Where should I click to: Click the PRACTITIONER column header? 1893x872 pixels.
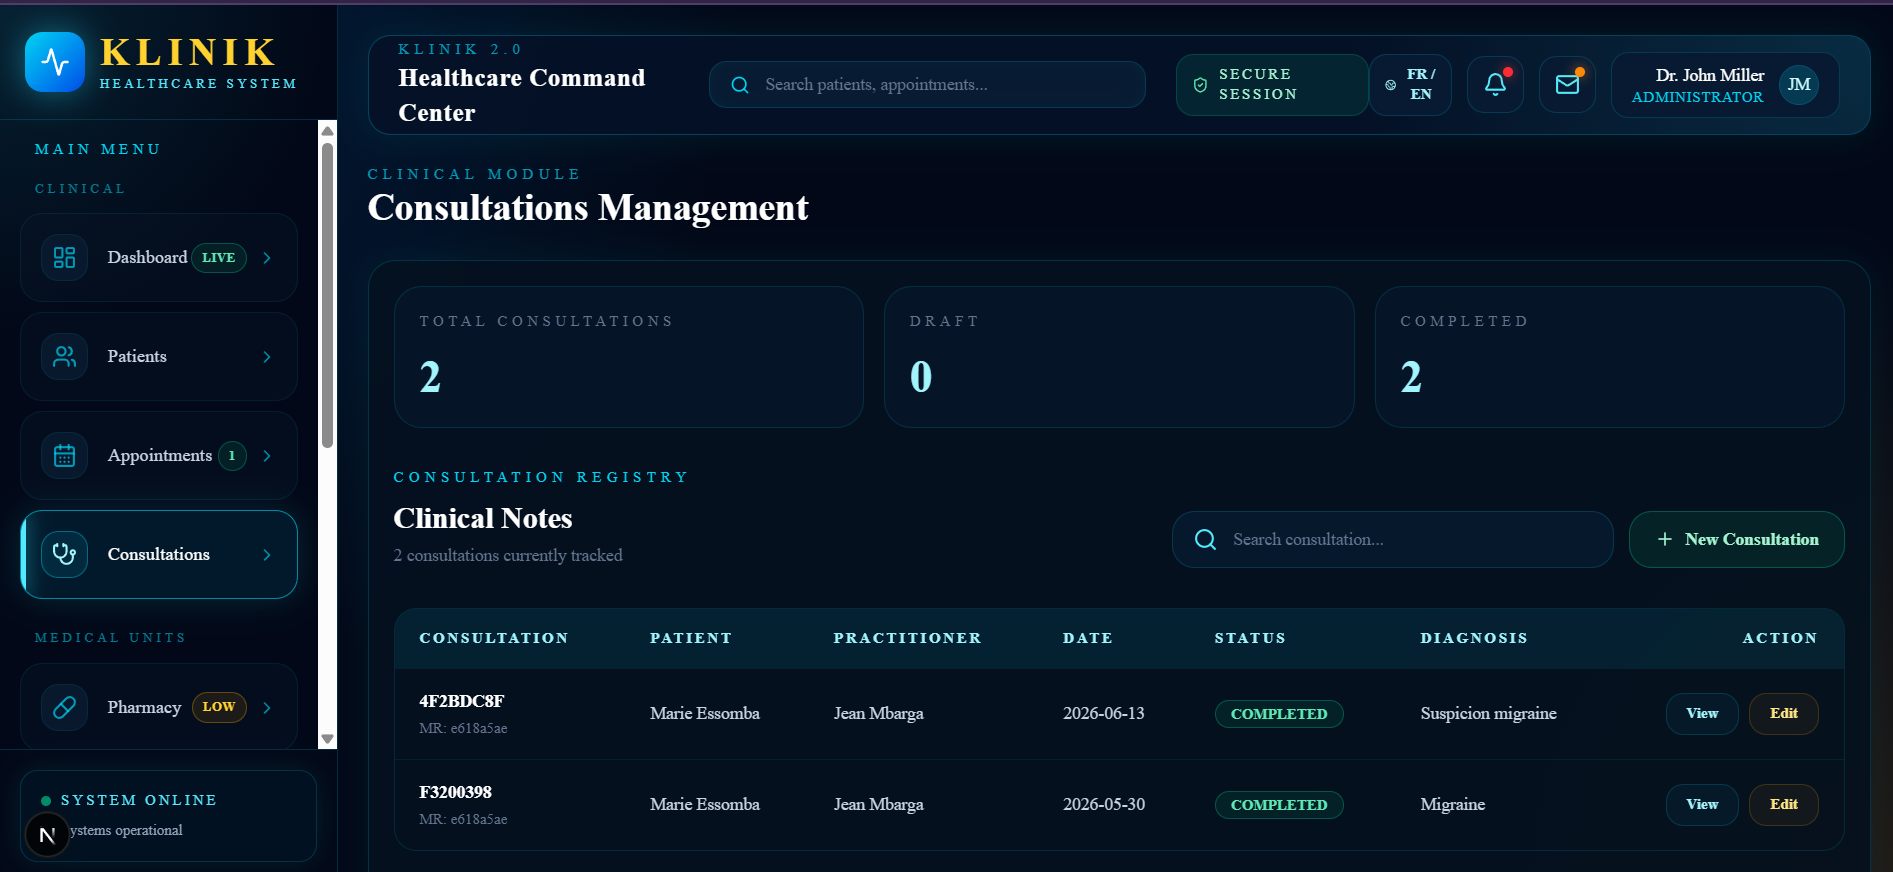click(907, 638)
